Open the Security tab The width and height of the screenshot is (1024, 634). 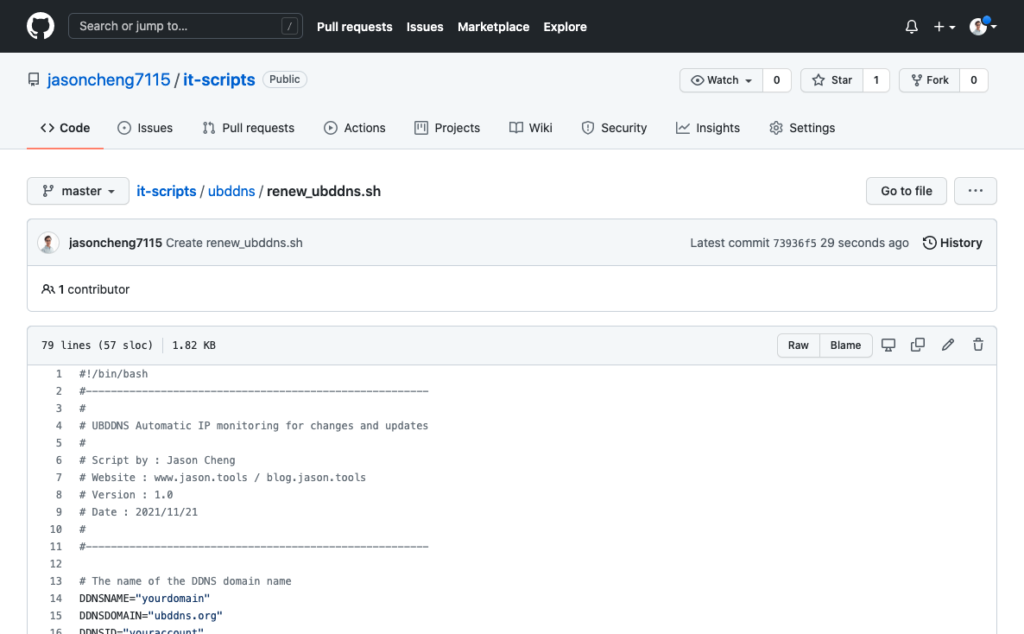pos(614,128)
